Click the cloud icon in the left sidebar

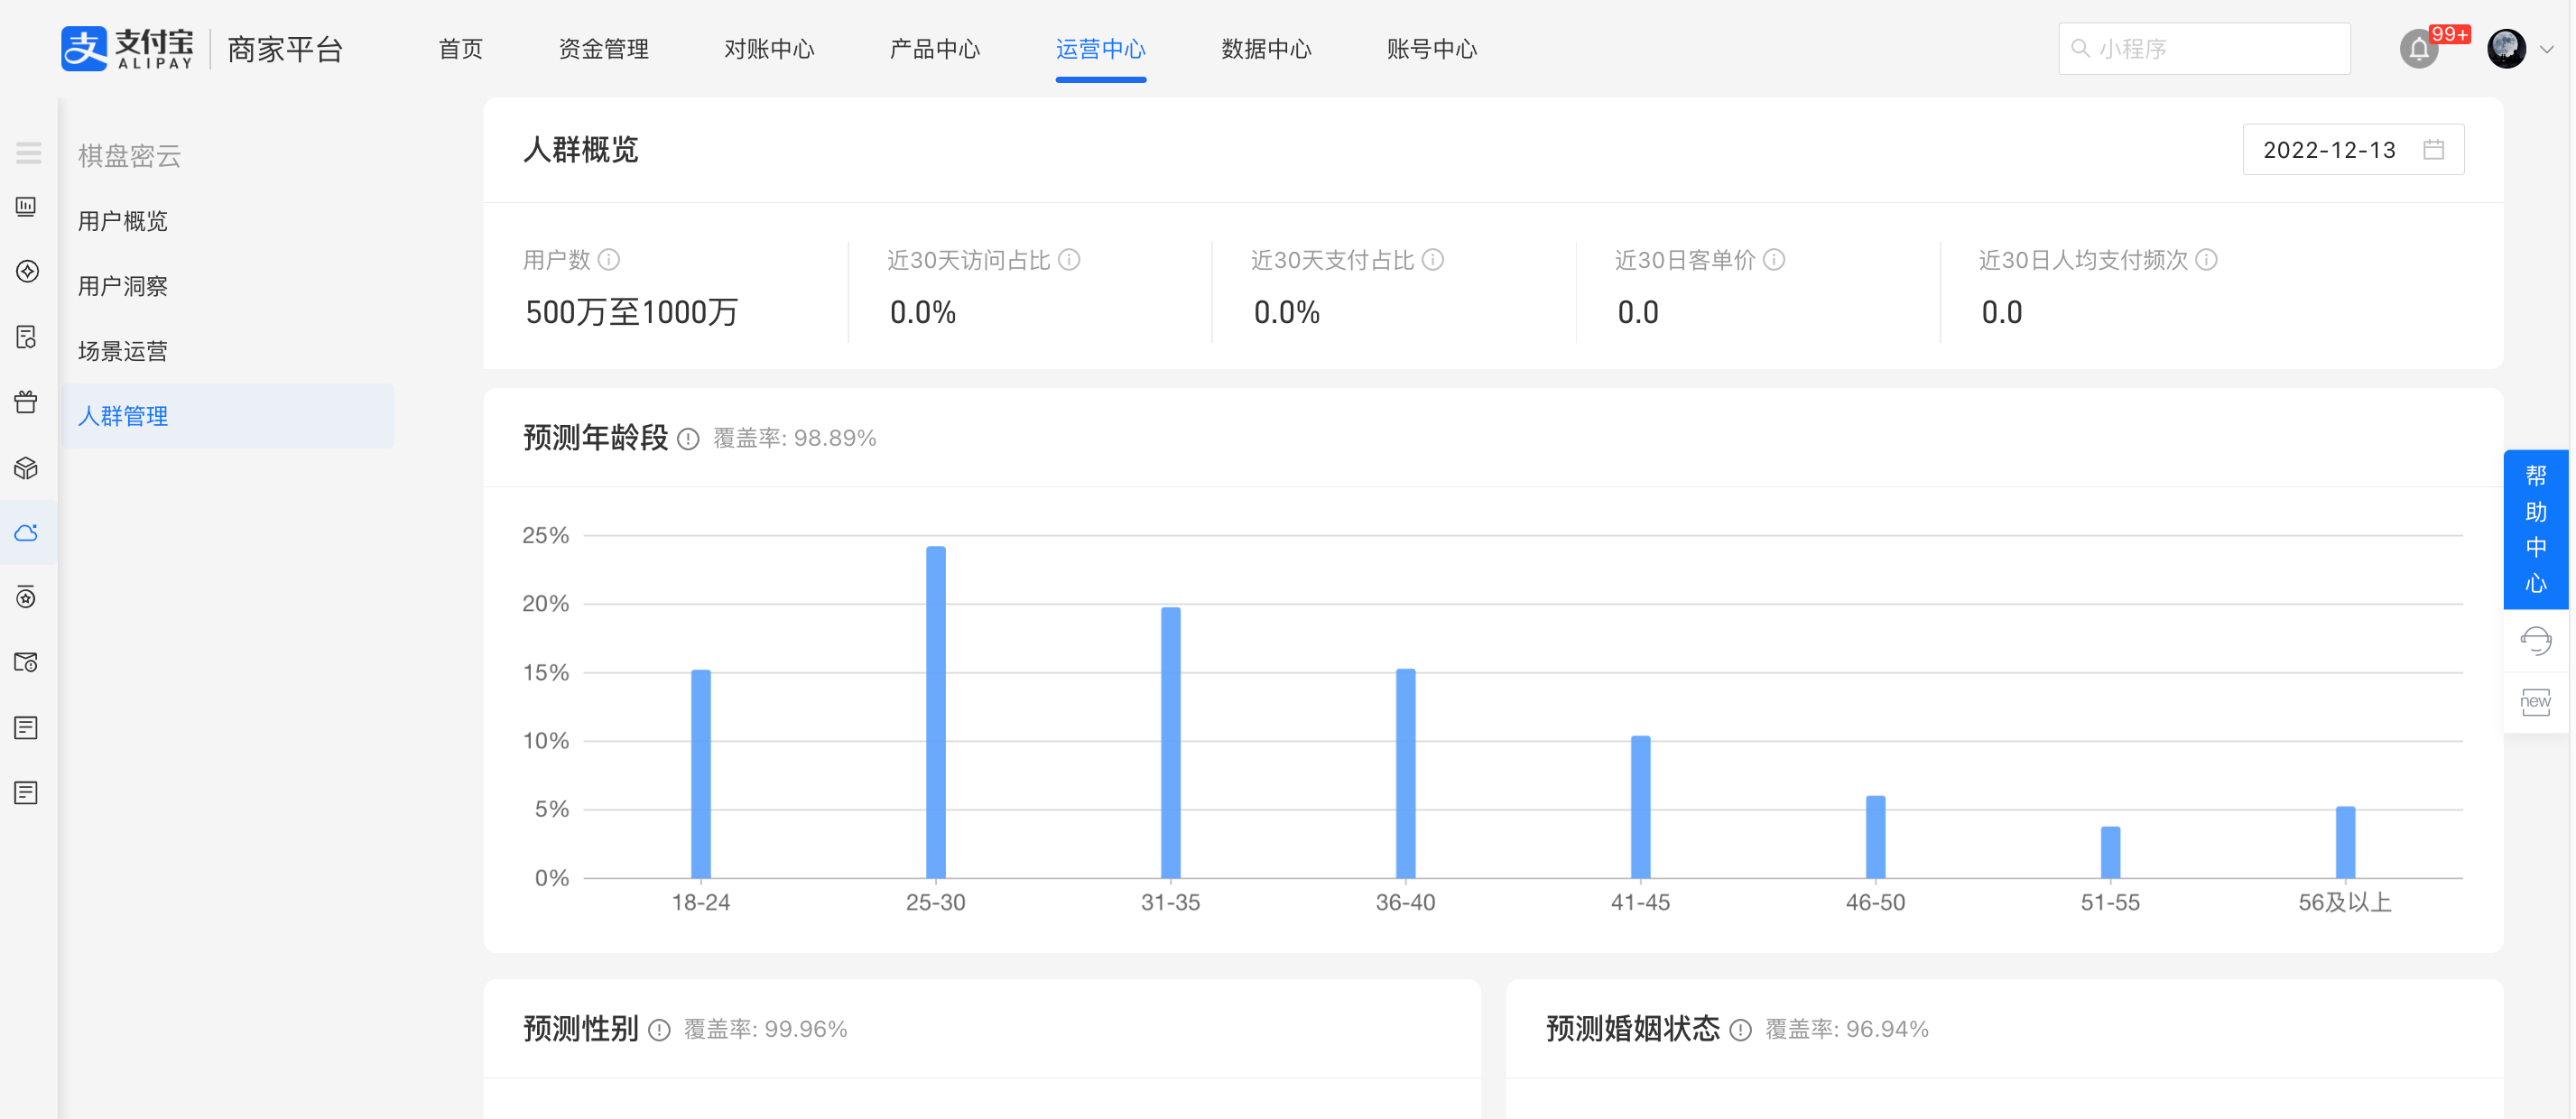[27, 533]
